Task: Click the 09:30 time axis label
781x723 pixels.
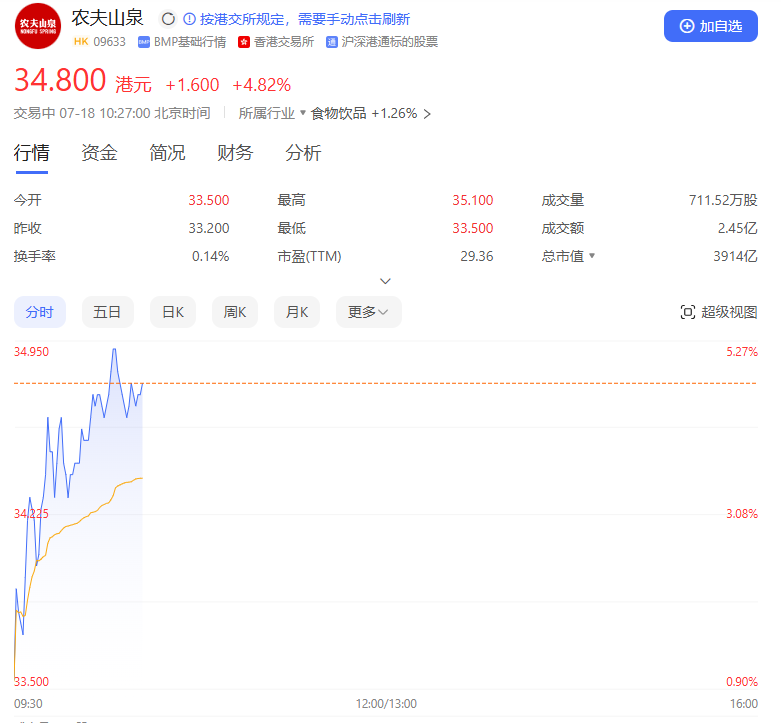Action: coord(28,704)
